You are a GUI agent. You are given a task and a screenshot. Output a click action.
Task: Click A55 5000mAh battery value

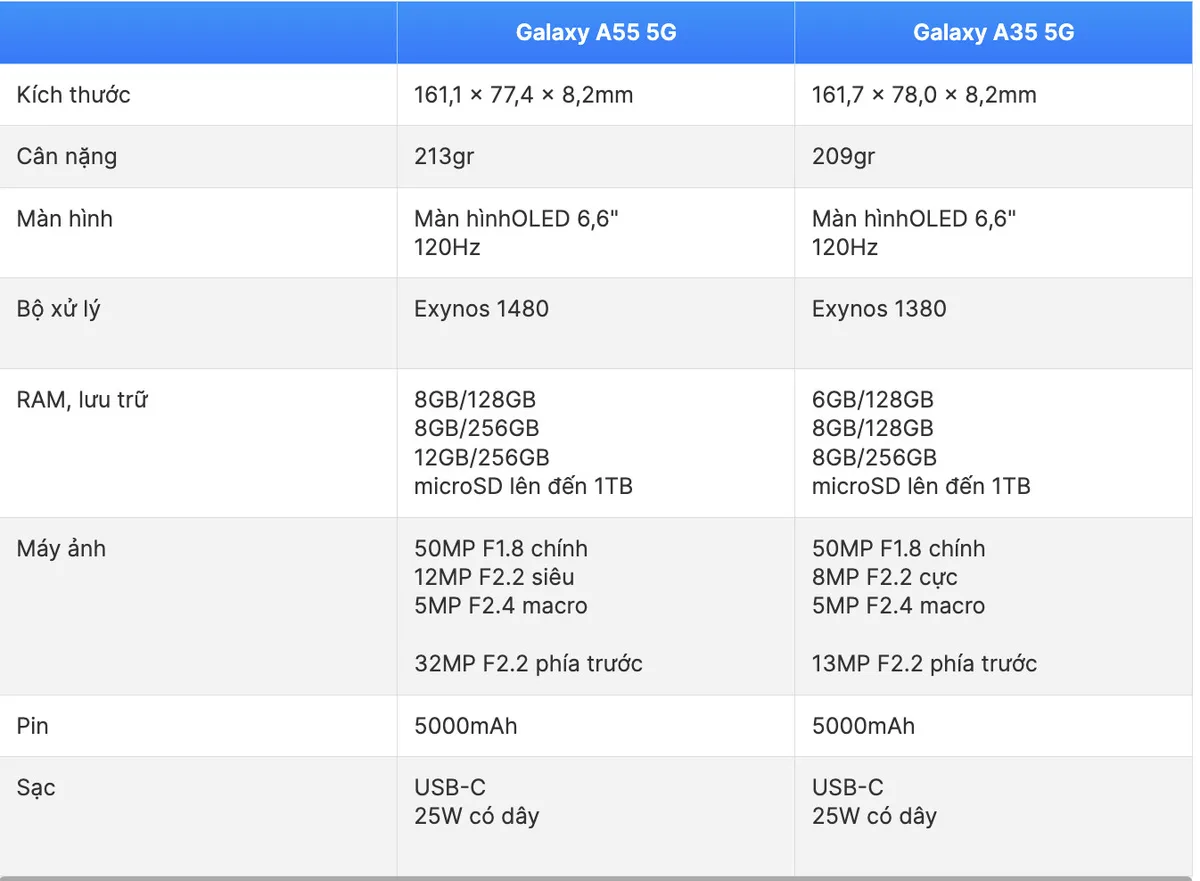coord(466,726)
